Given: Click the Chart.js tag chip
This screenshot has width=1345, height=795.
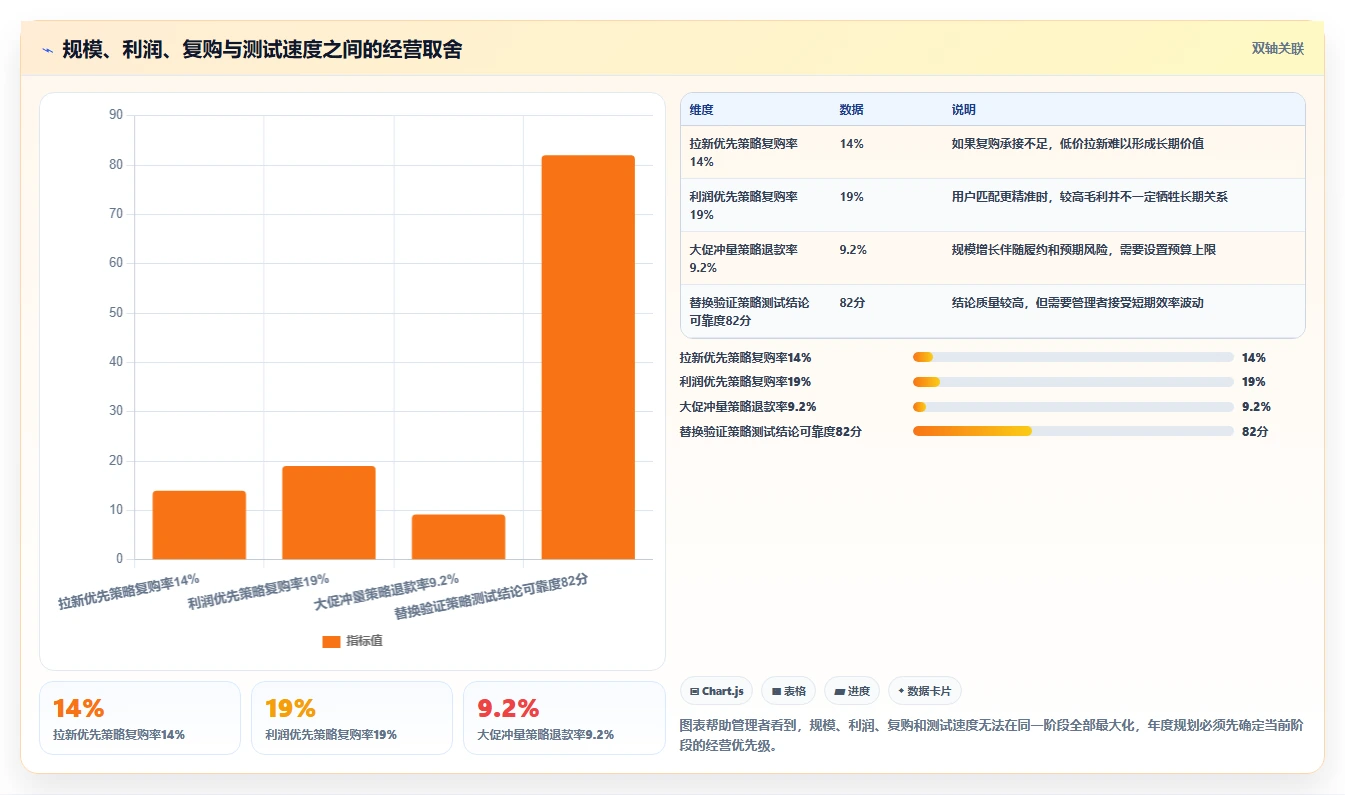Looking at the screenshot, I should (x=716, y=691).
